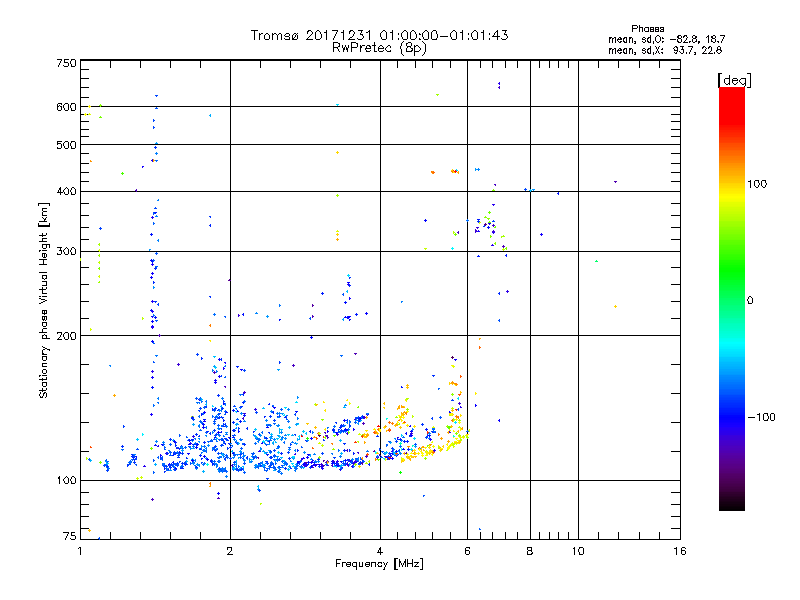800x600 pixels.
Task: Click the colorbar tick label '0'
Action: [750, 301]
